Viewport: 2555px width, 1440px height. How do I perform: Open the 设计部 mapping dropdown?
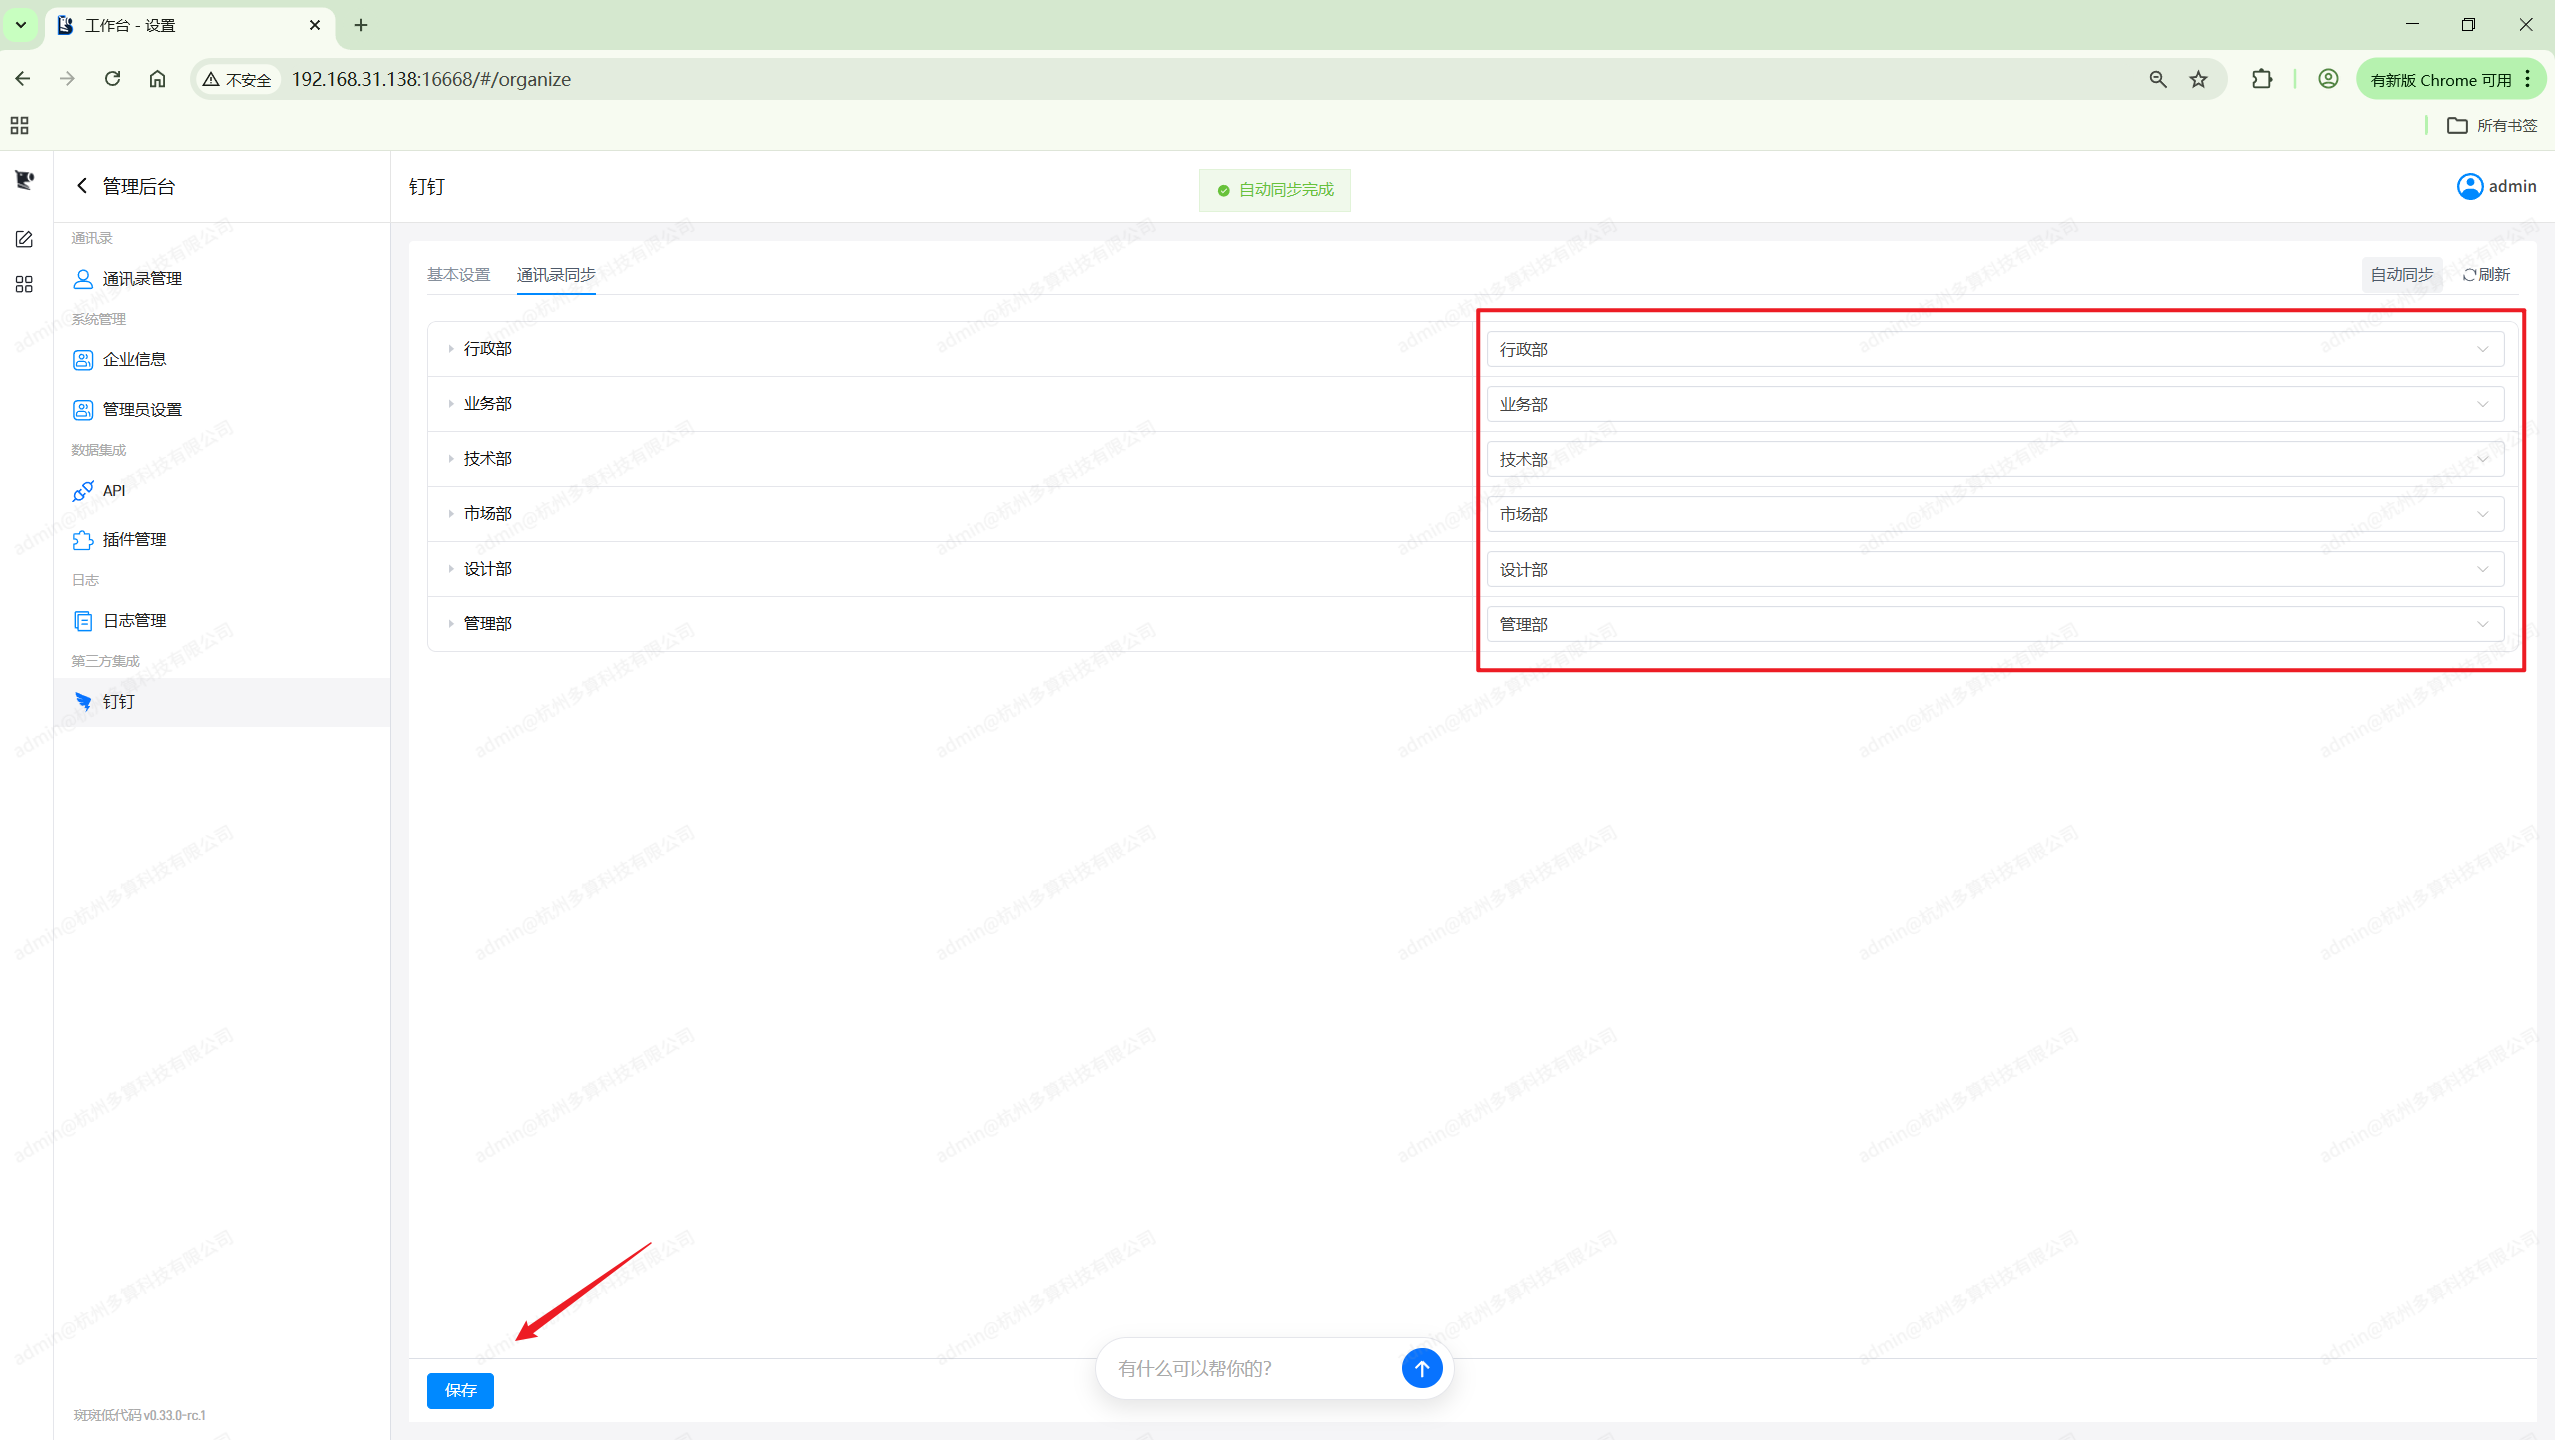[x=1994, y=569]
